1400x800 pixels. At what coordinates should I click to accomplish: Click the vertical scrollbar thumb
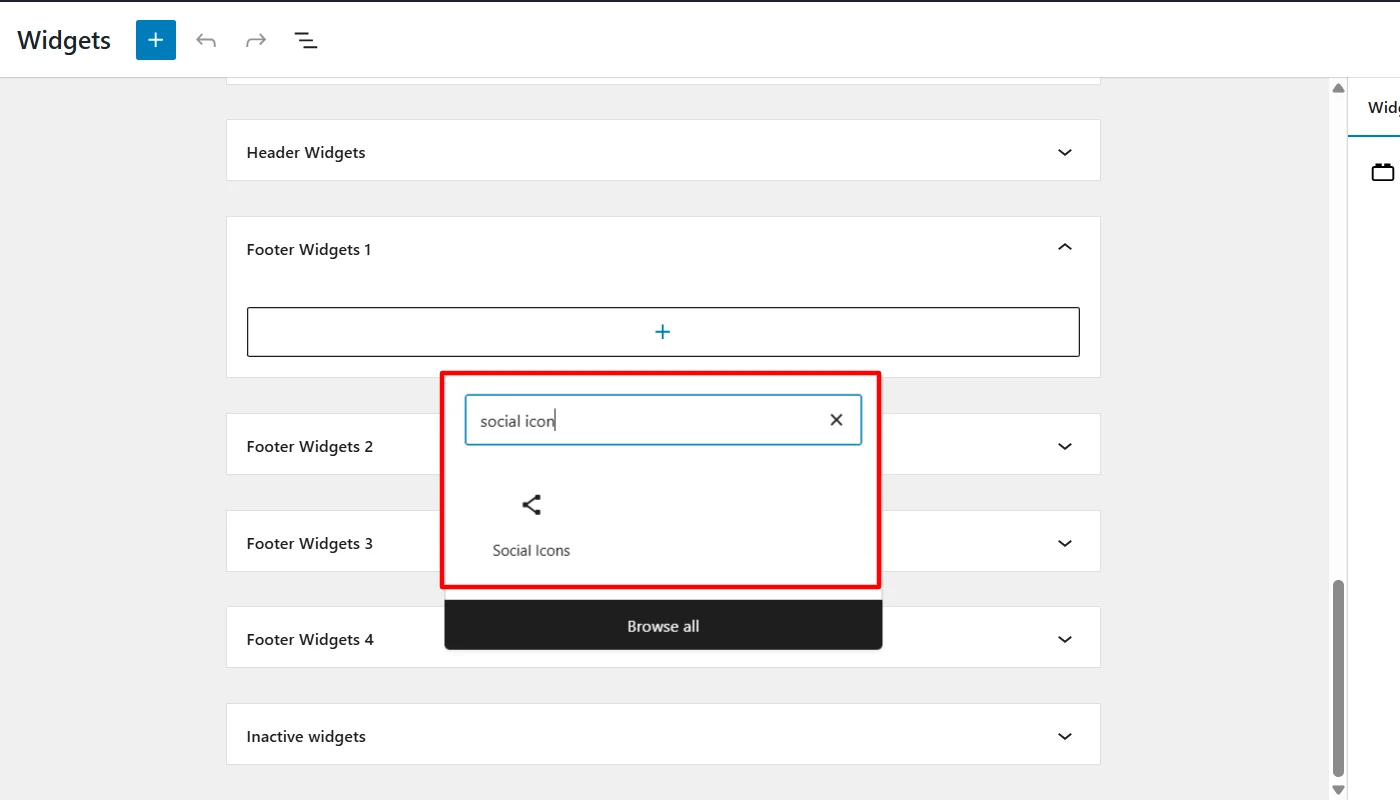click(x=1339, y=677)
